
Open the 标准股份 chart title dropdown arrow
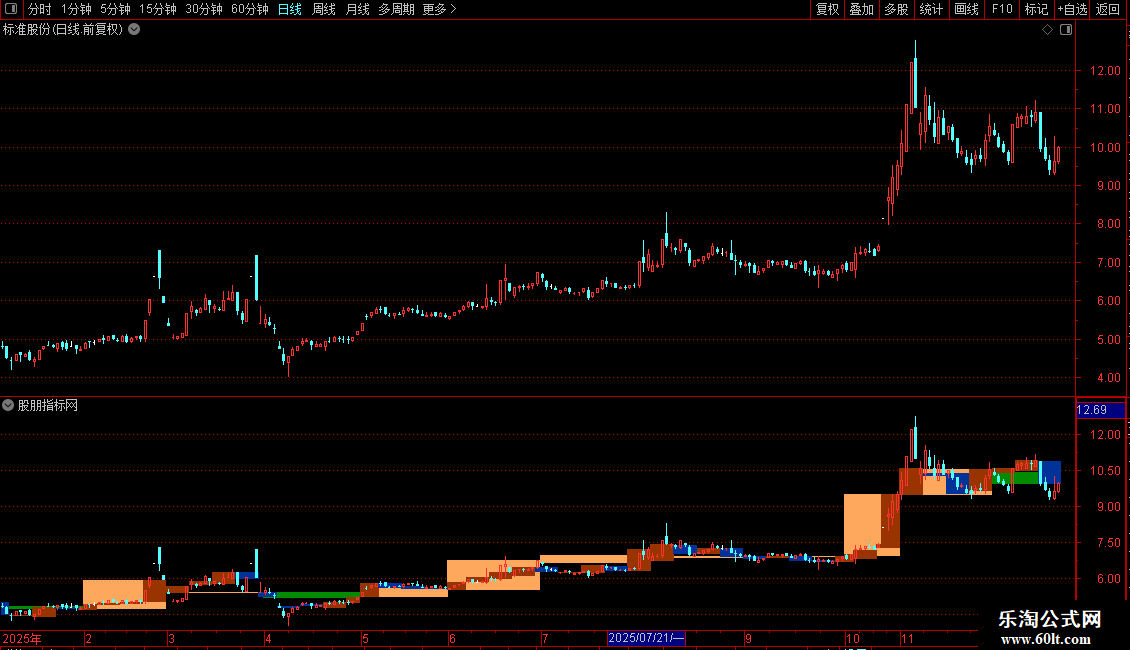tap(134, 30)
